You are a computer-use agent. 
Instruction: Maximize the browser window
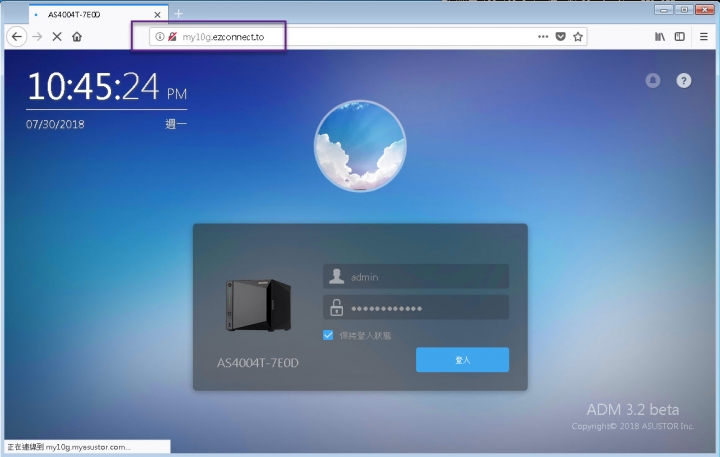[684, 9]
